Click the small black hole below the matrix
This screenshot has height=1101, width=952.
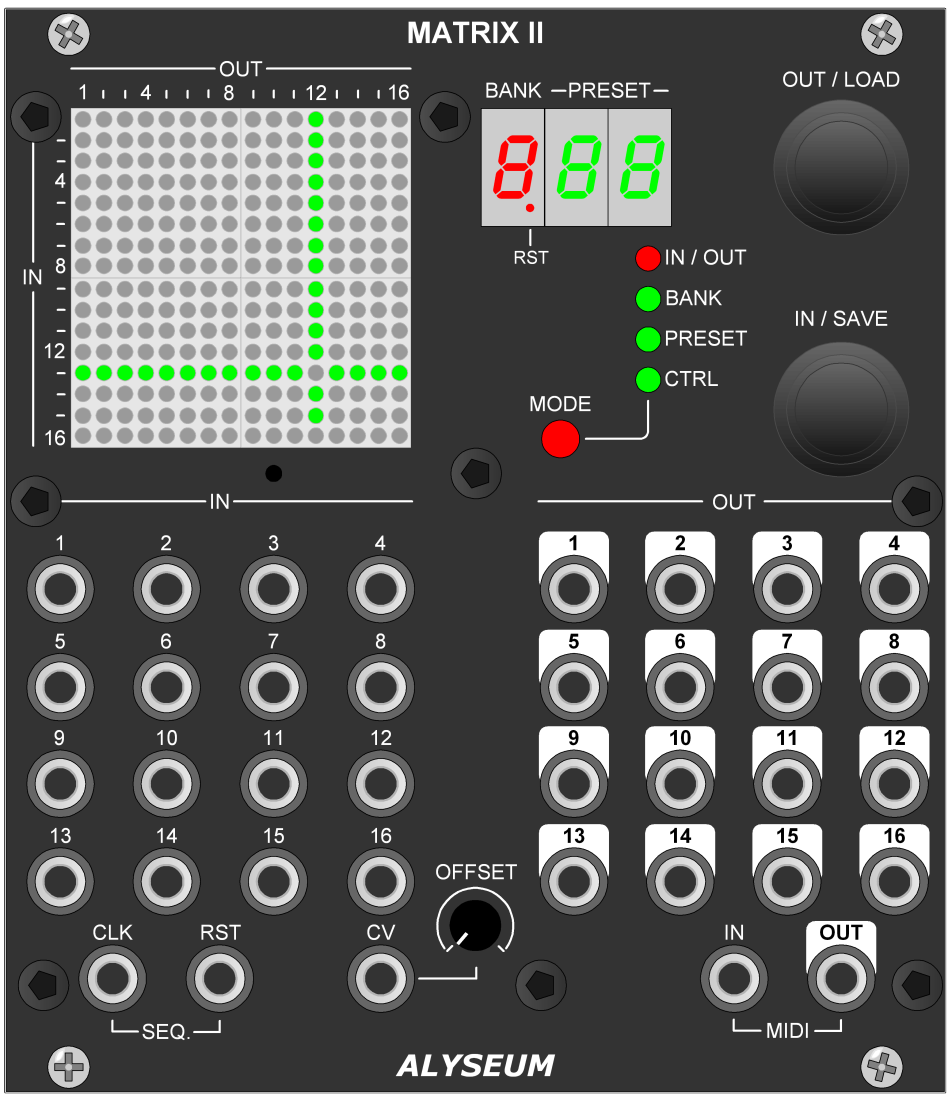coord(274,474)
